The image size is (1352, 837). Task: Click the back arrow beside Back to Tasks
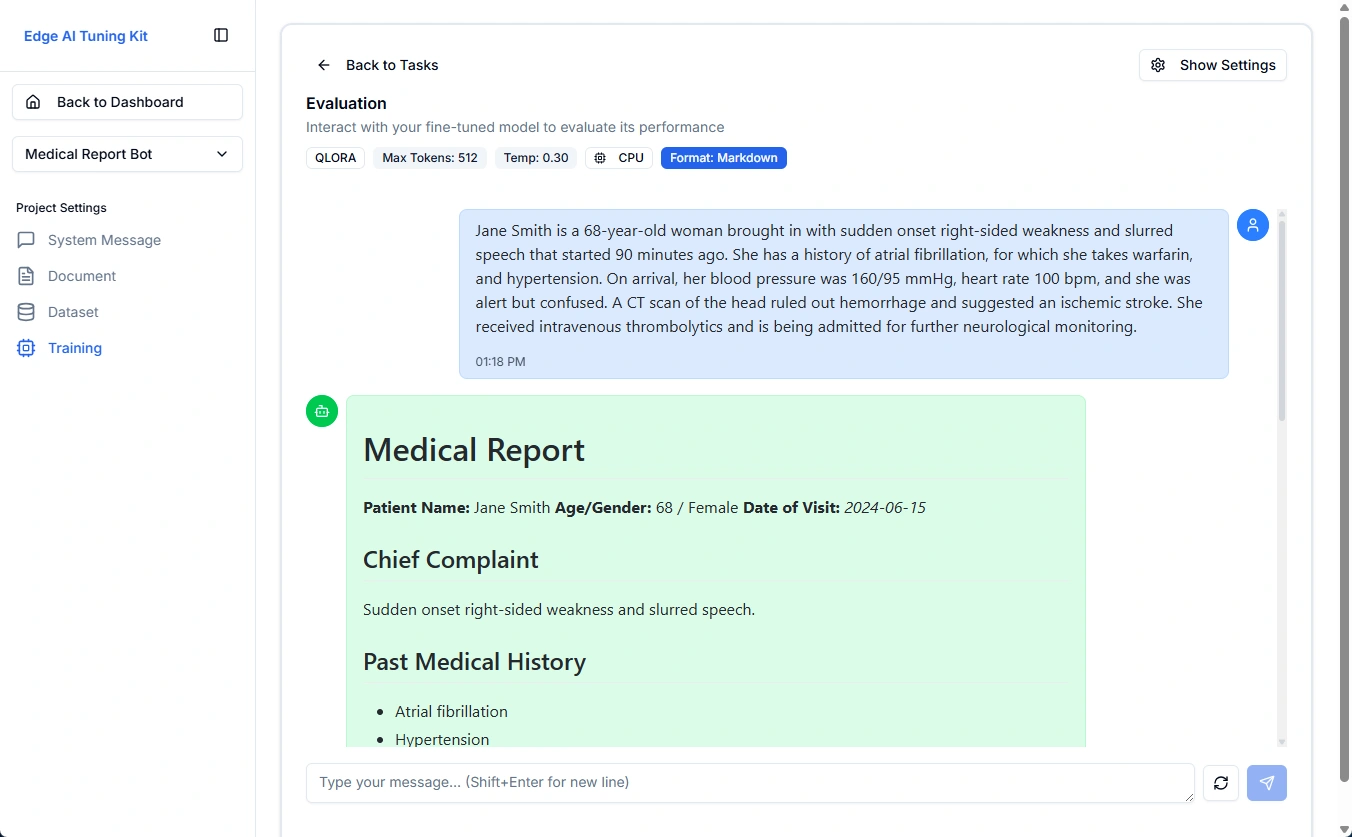point(324,65)
